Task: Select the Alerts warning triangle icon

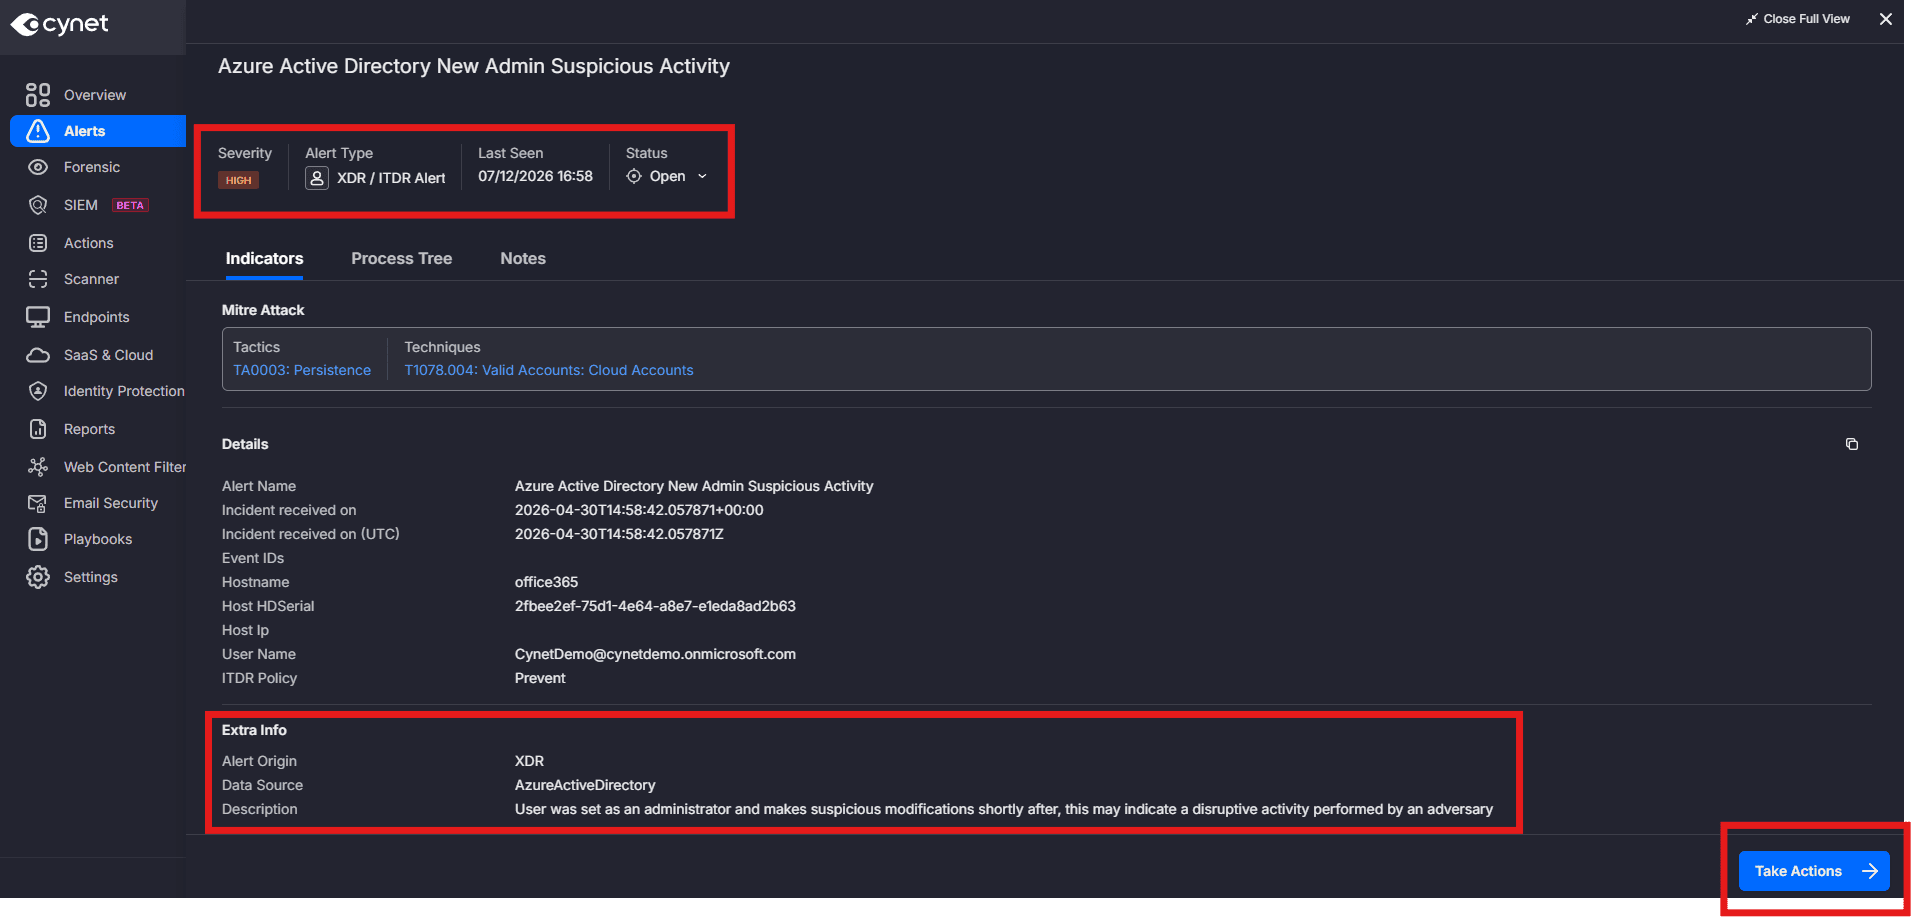Action: click(x=38, y=131)
